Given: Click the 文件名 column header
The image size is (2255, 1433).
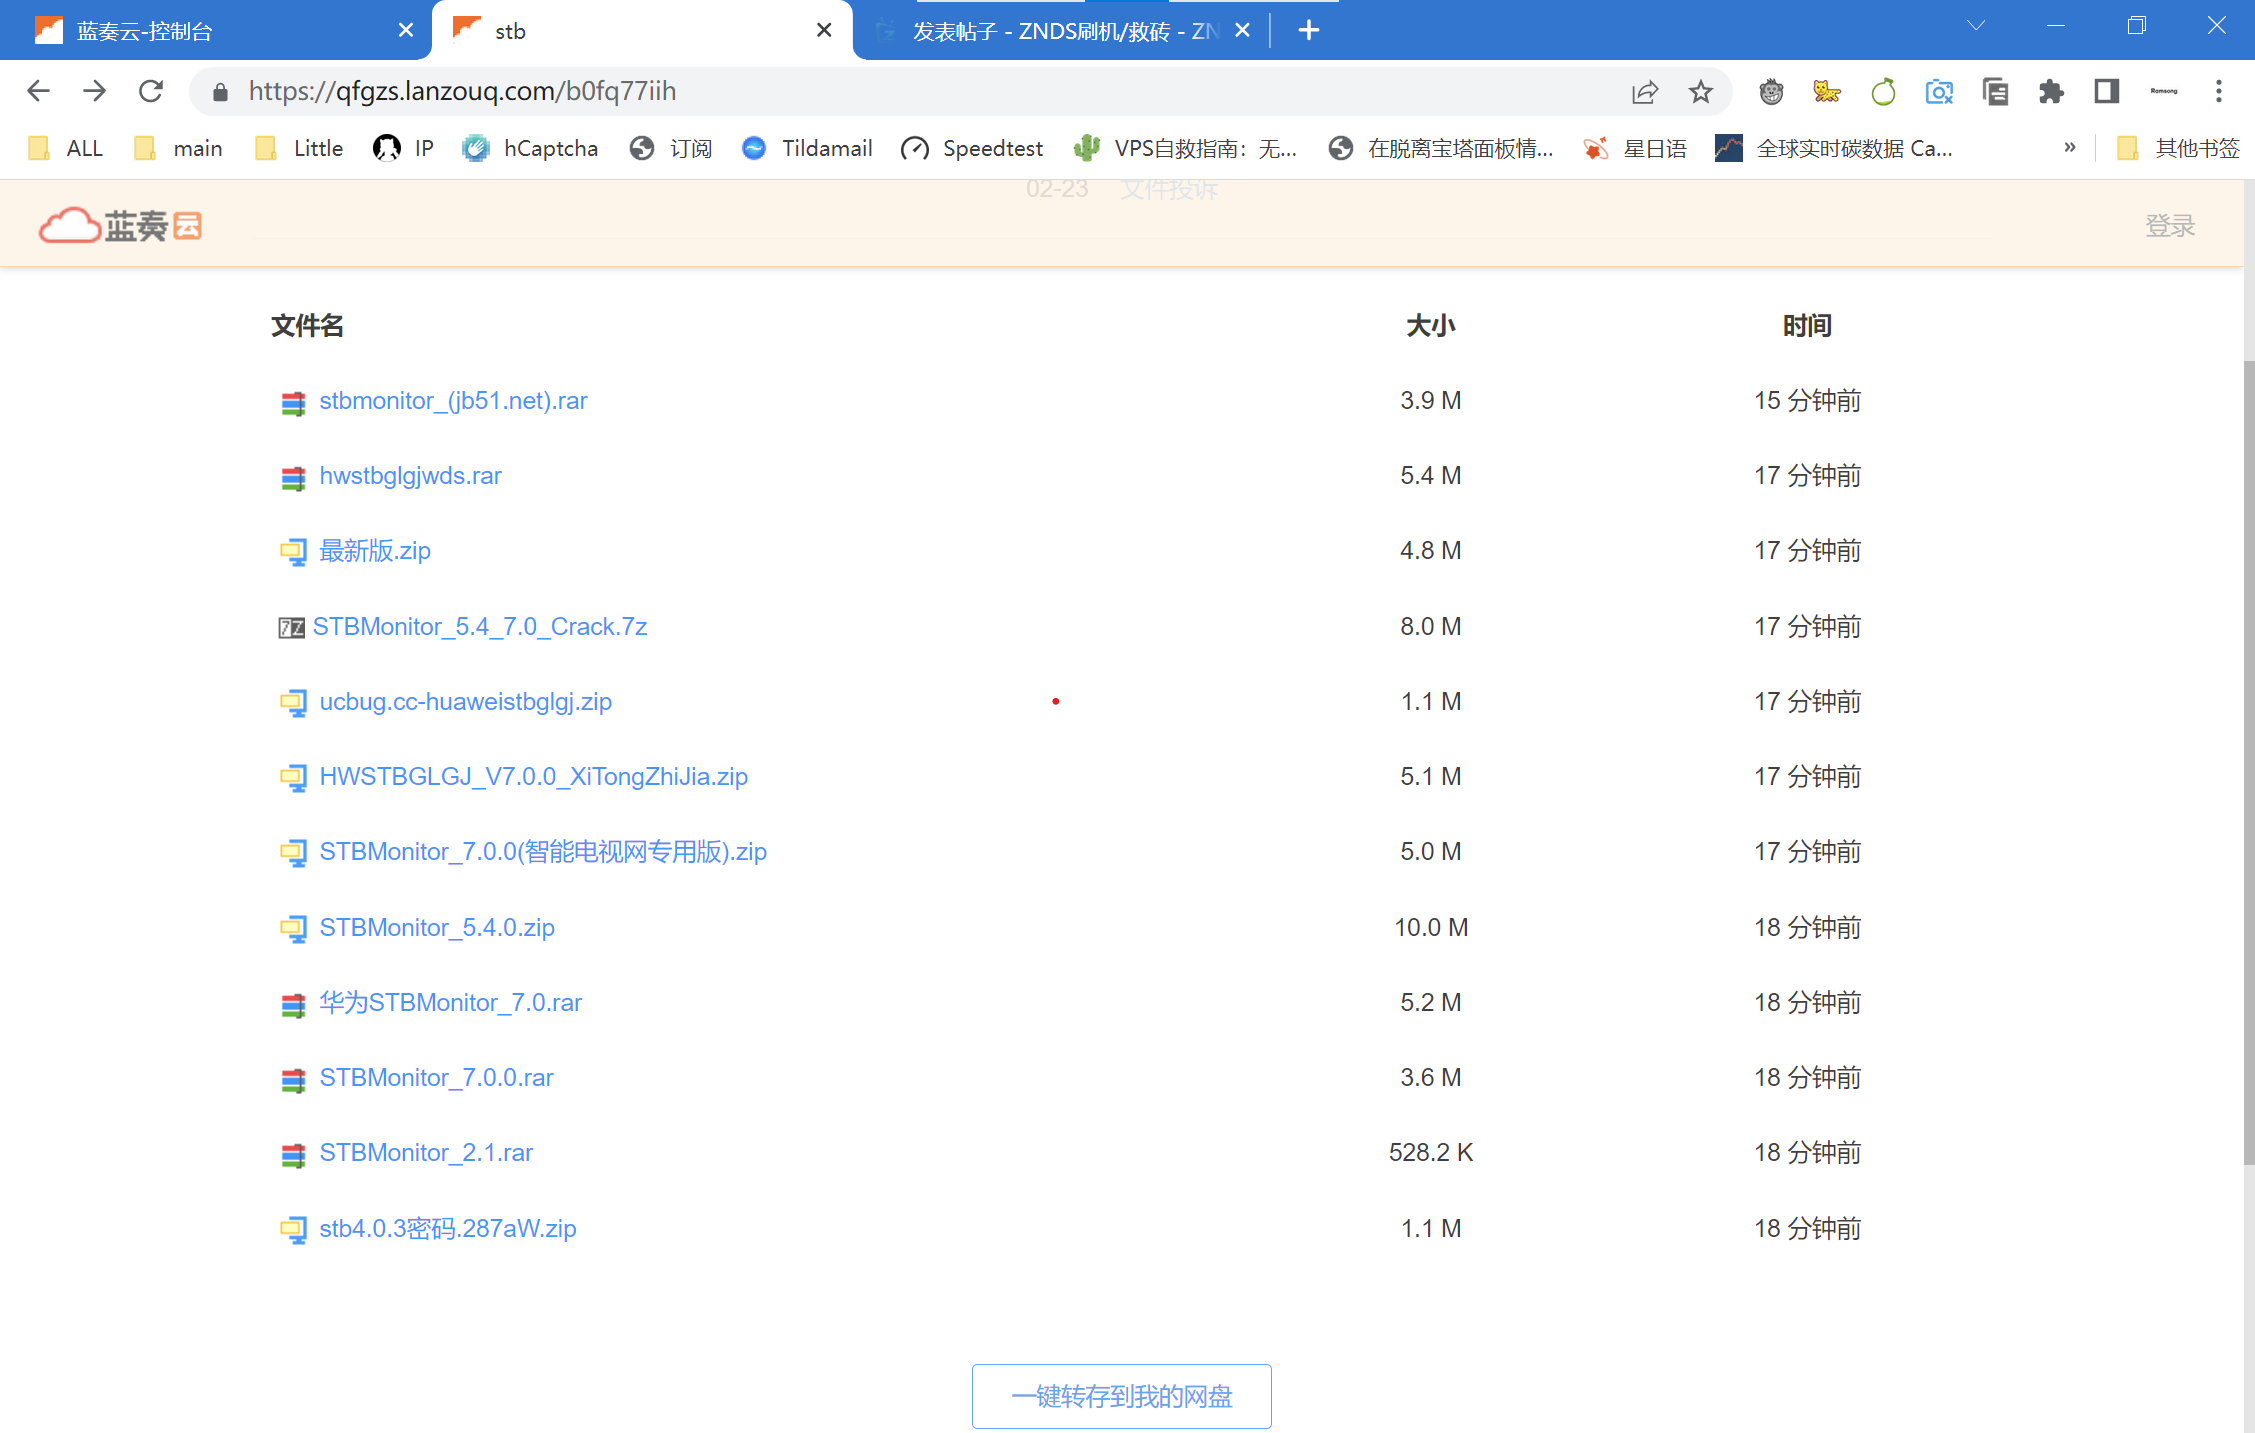Looking at the screenshot, I should pos(307,326).
